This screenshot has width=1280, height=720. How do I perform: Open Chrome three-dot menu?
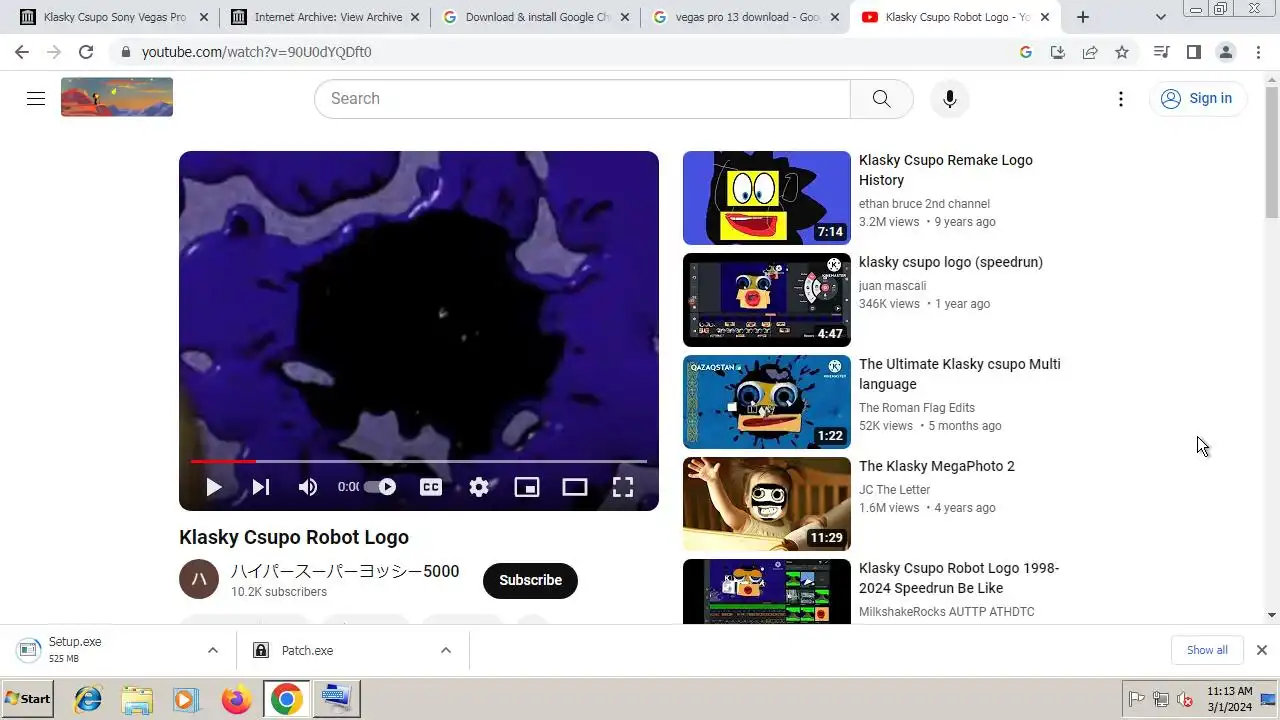tap(1259, 52)
